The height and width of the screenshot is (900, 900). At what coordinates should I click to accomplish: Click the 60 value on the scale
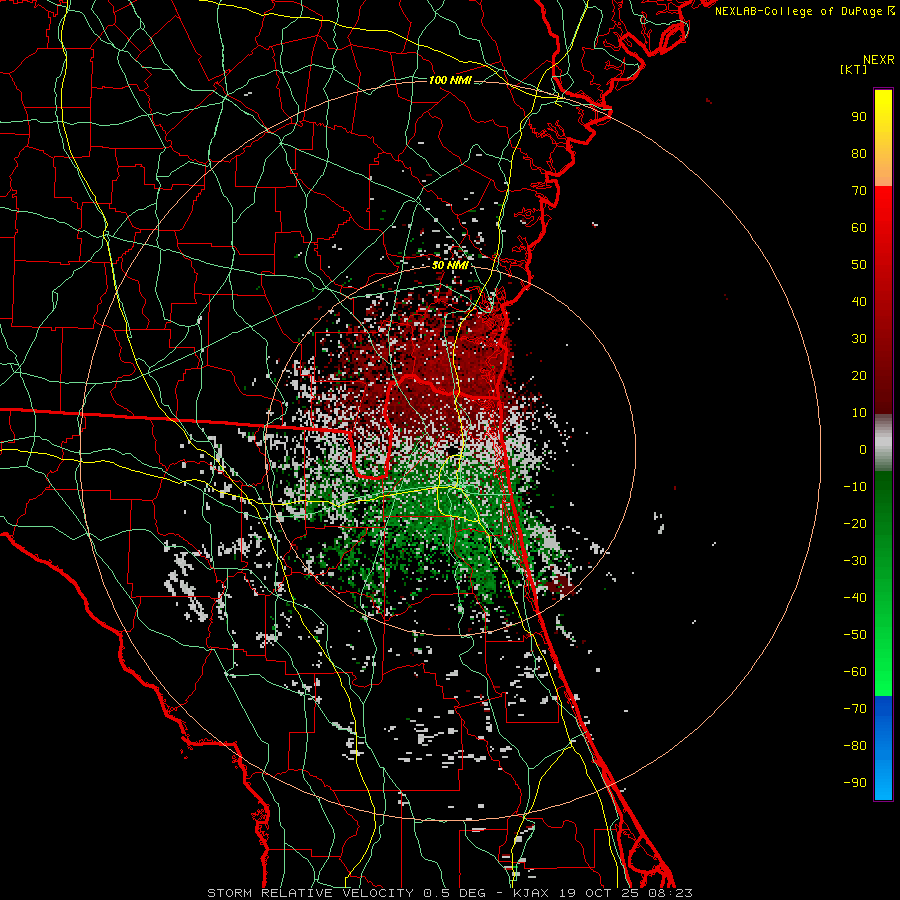(859, 227)
